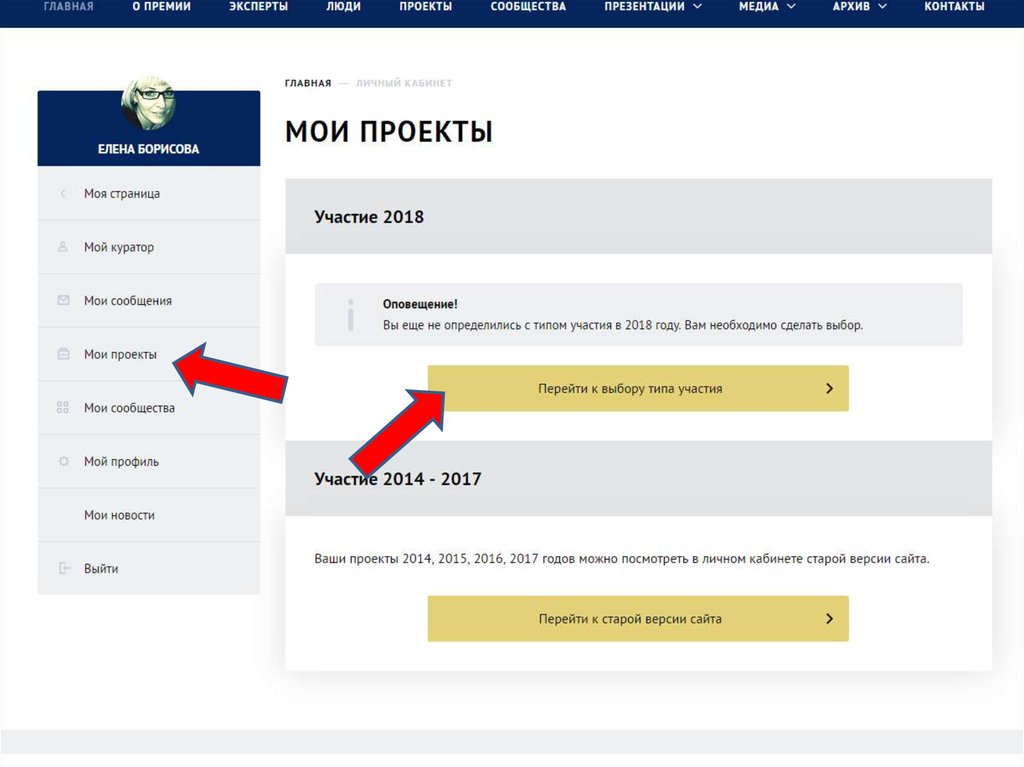Image resolution: width=1024 pixels, height=767 pixels.
Task: Click the info icon in the Оповещение box
Action: pos(351,314)
